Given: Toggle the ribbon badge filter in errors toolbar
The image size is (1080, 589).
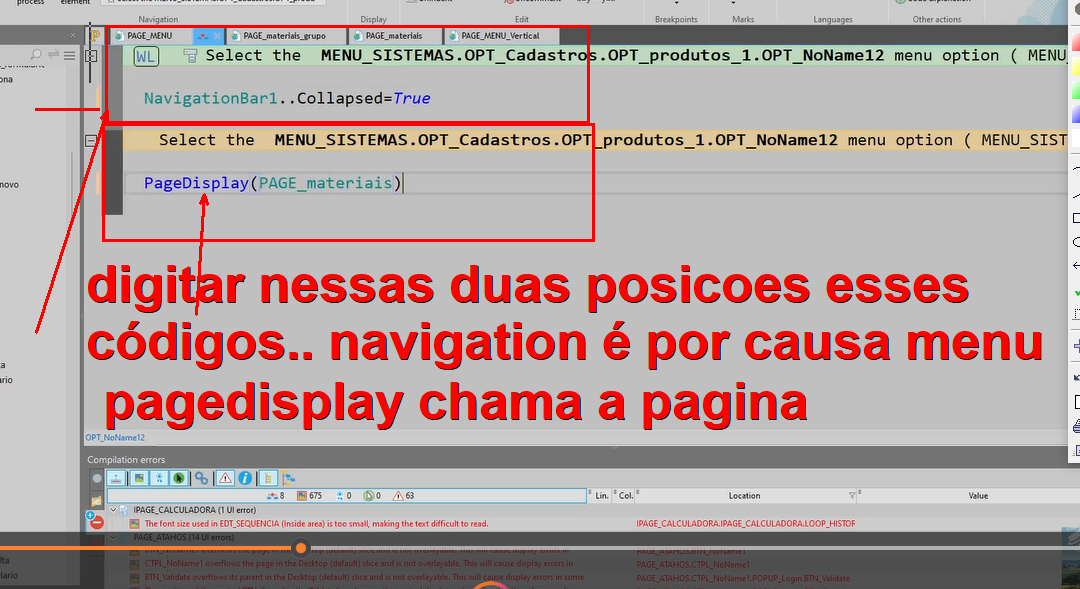Looking at the screenshot, I should tap(159, 478).
